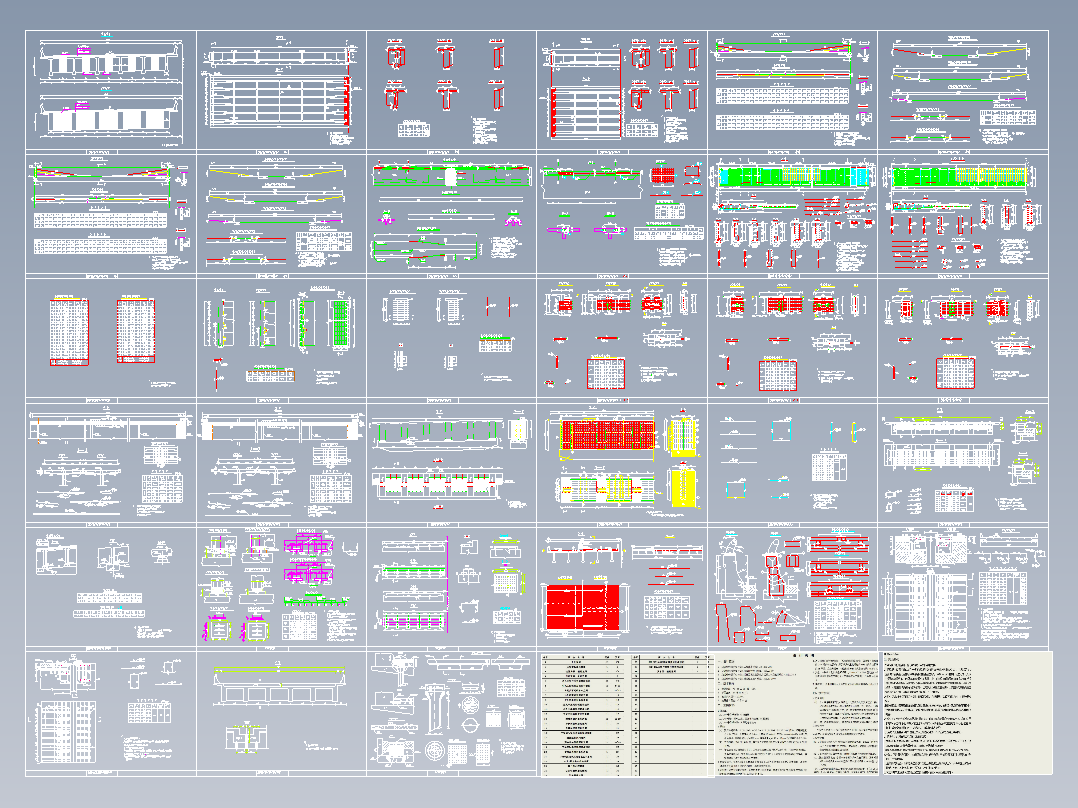Select the green beam sheet with cyan end
The image size is (1078, 808).
[x=792, y=215]
